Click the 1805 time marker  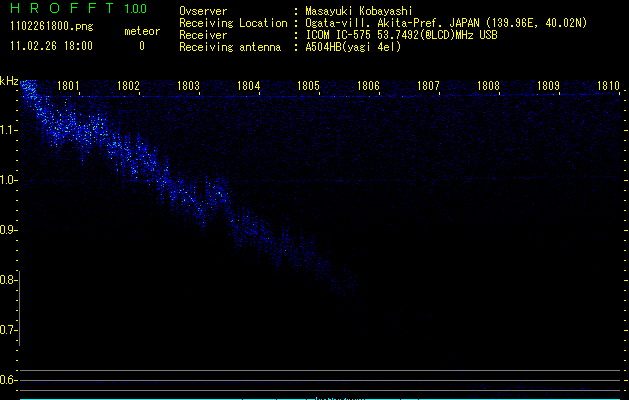coord(308,86)
